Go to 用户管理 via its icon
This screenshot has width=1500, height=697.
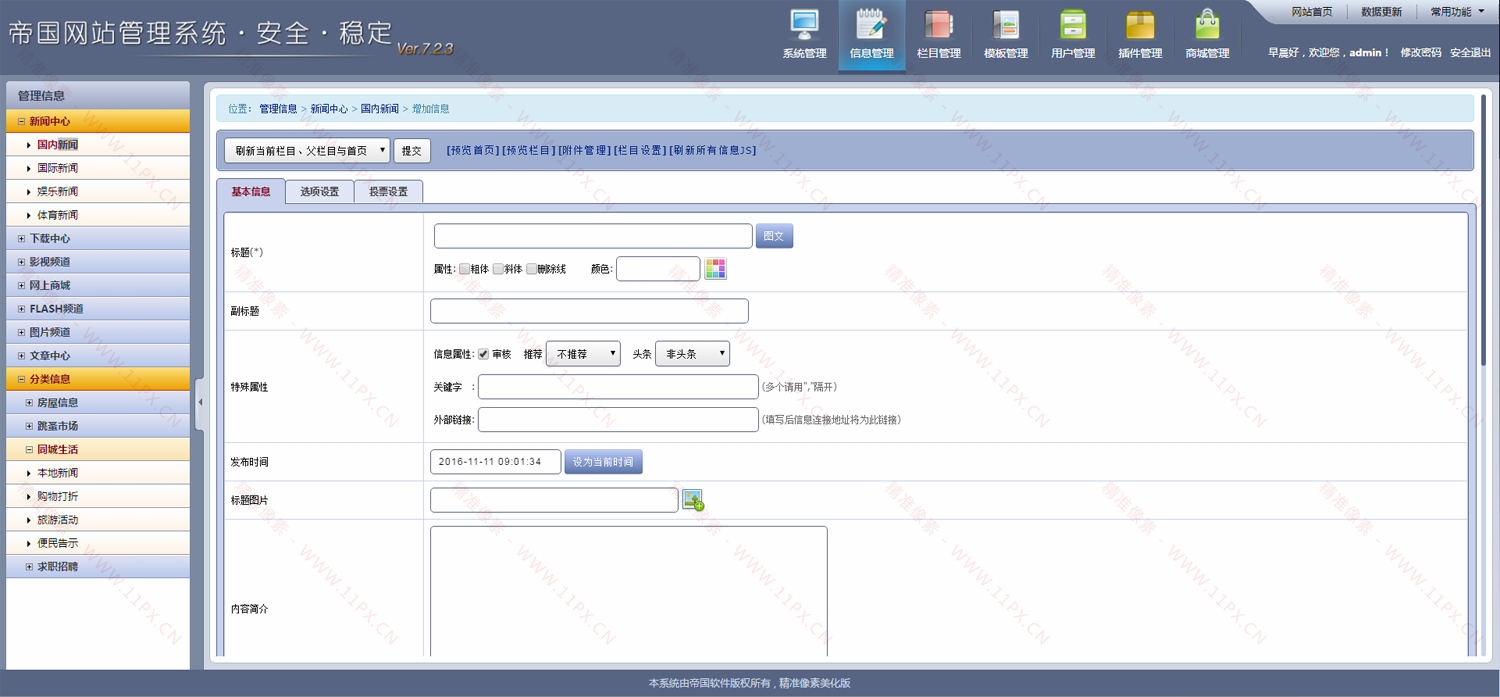[x=1073, y=25]
